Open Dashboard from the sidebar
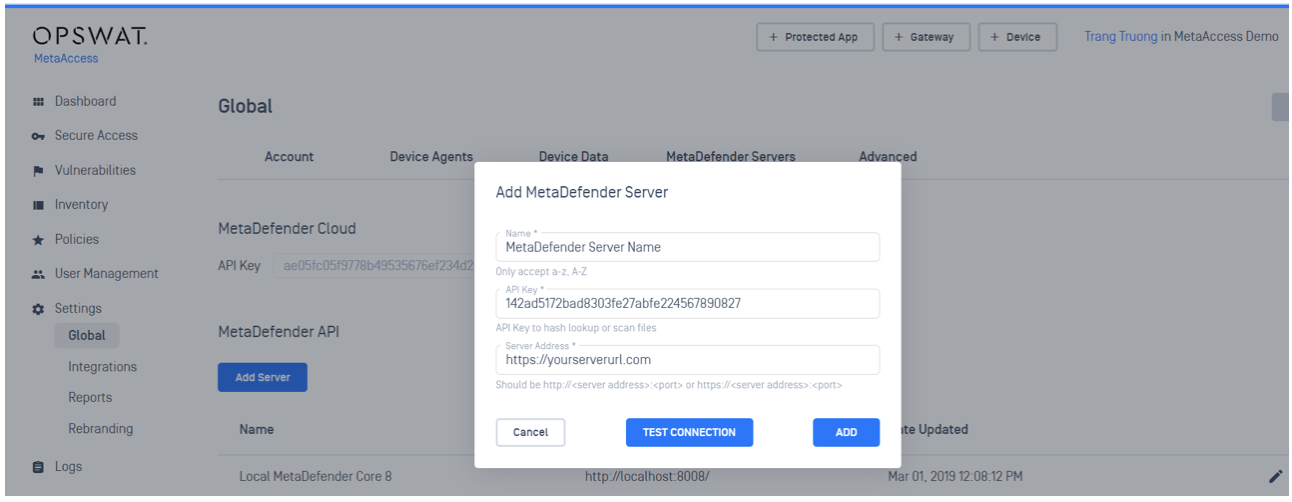The height and width of the screenshot is (502, 1292). coord(85,101)
